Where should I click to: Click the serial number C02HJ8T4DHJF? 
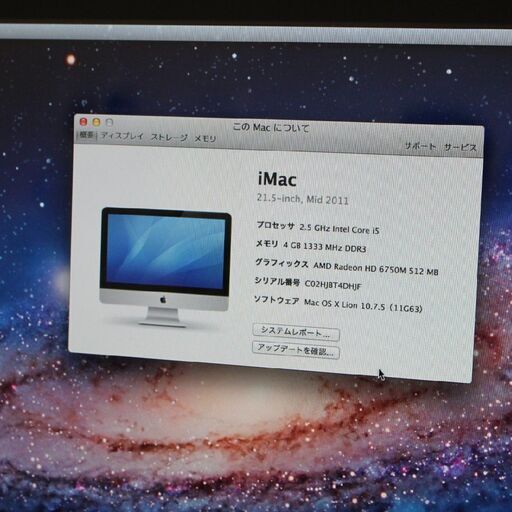coord(333,285)
